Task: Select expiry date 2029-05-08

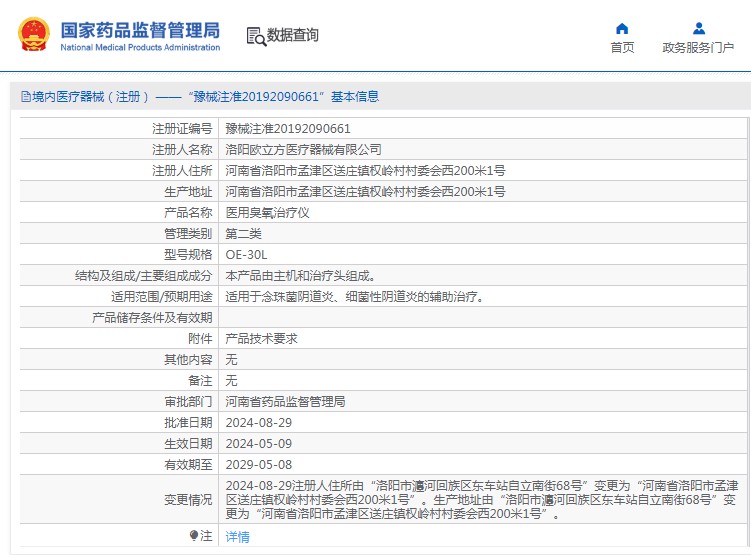Action: (x=259, y=464)
